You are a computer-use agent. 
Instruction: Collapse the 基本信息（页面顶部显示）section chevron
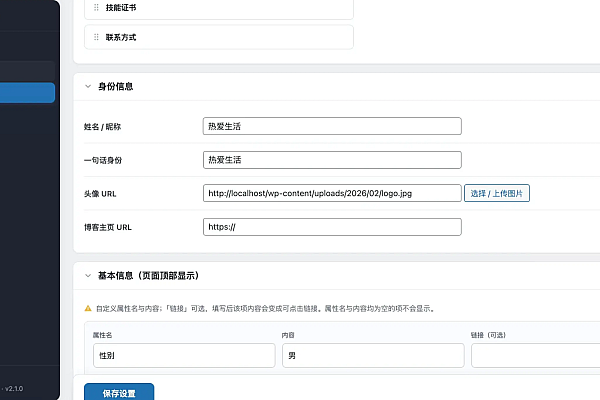tap(88, 276)
